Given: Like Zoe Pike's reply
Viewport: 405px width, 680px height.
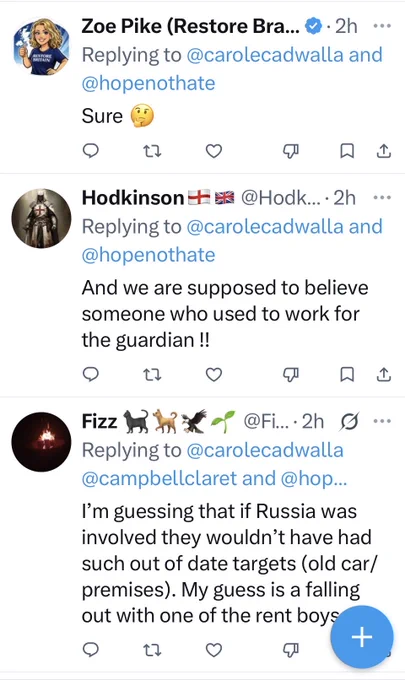Looking at the screenshot, I should [214, 151].
